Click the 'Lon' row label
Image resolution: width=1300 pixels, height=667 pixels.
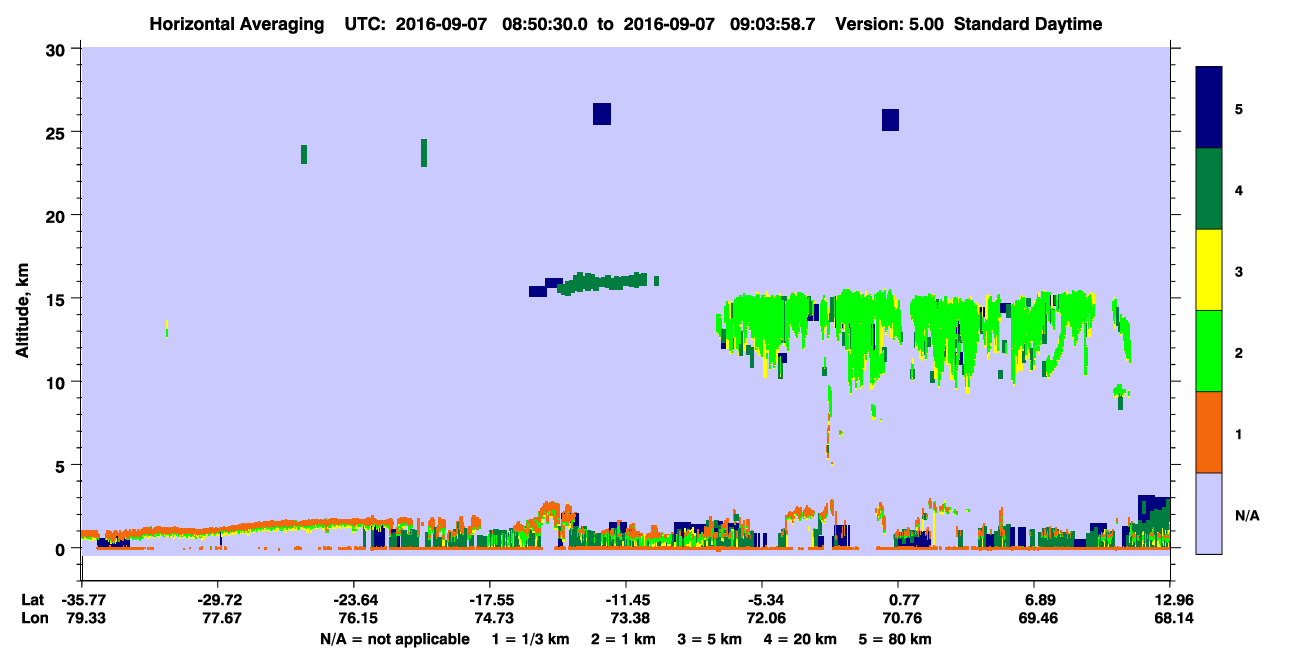[x=33, y=619]
